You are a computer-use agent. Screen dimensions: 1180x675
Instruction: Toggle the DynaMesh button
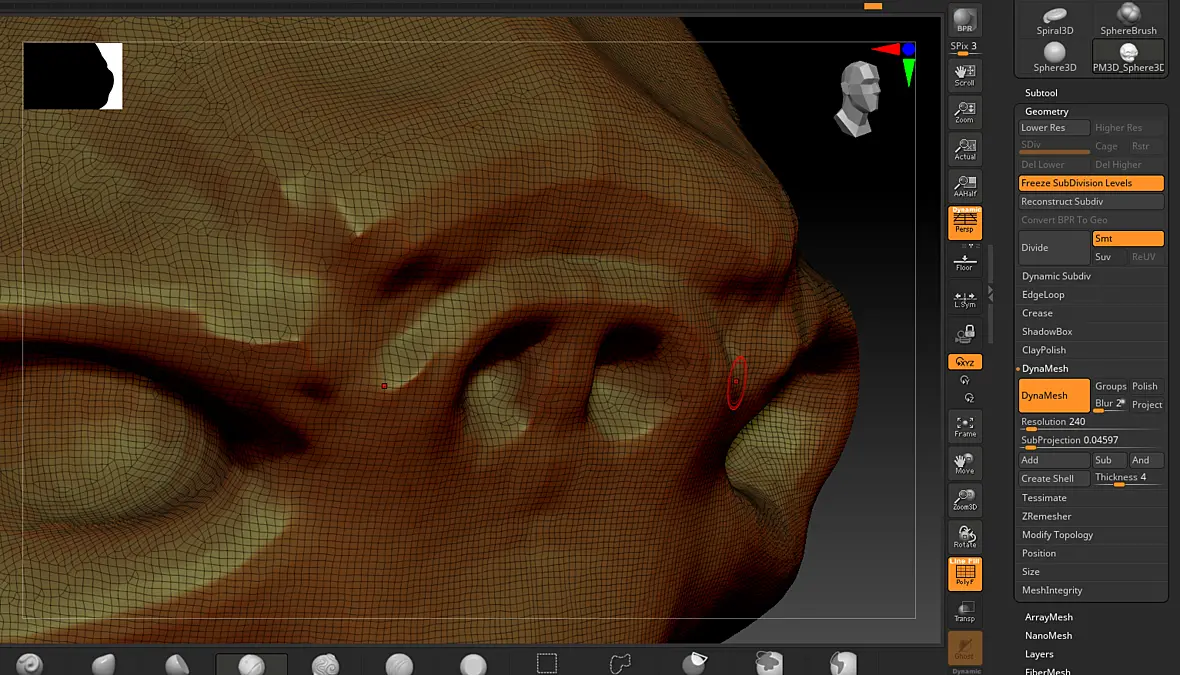pos(1054,396)
